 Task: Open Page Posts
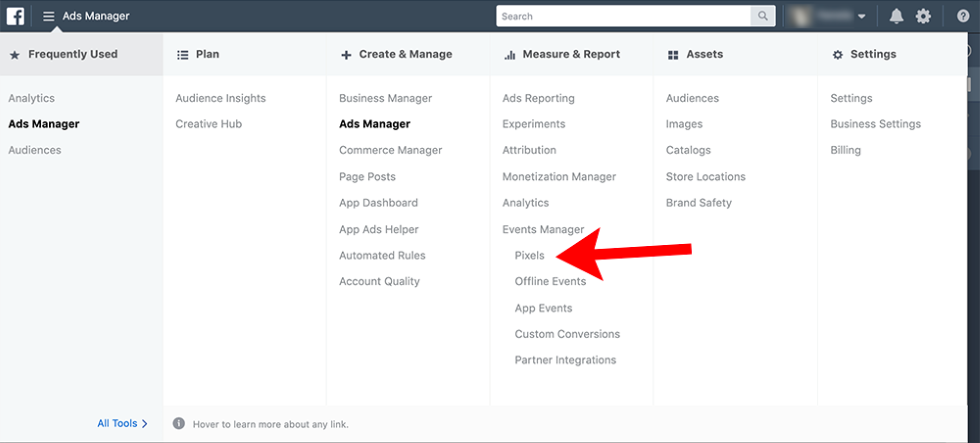[368, 176]
